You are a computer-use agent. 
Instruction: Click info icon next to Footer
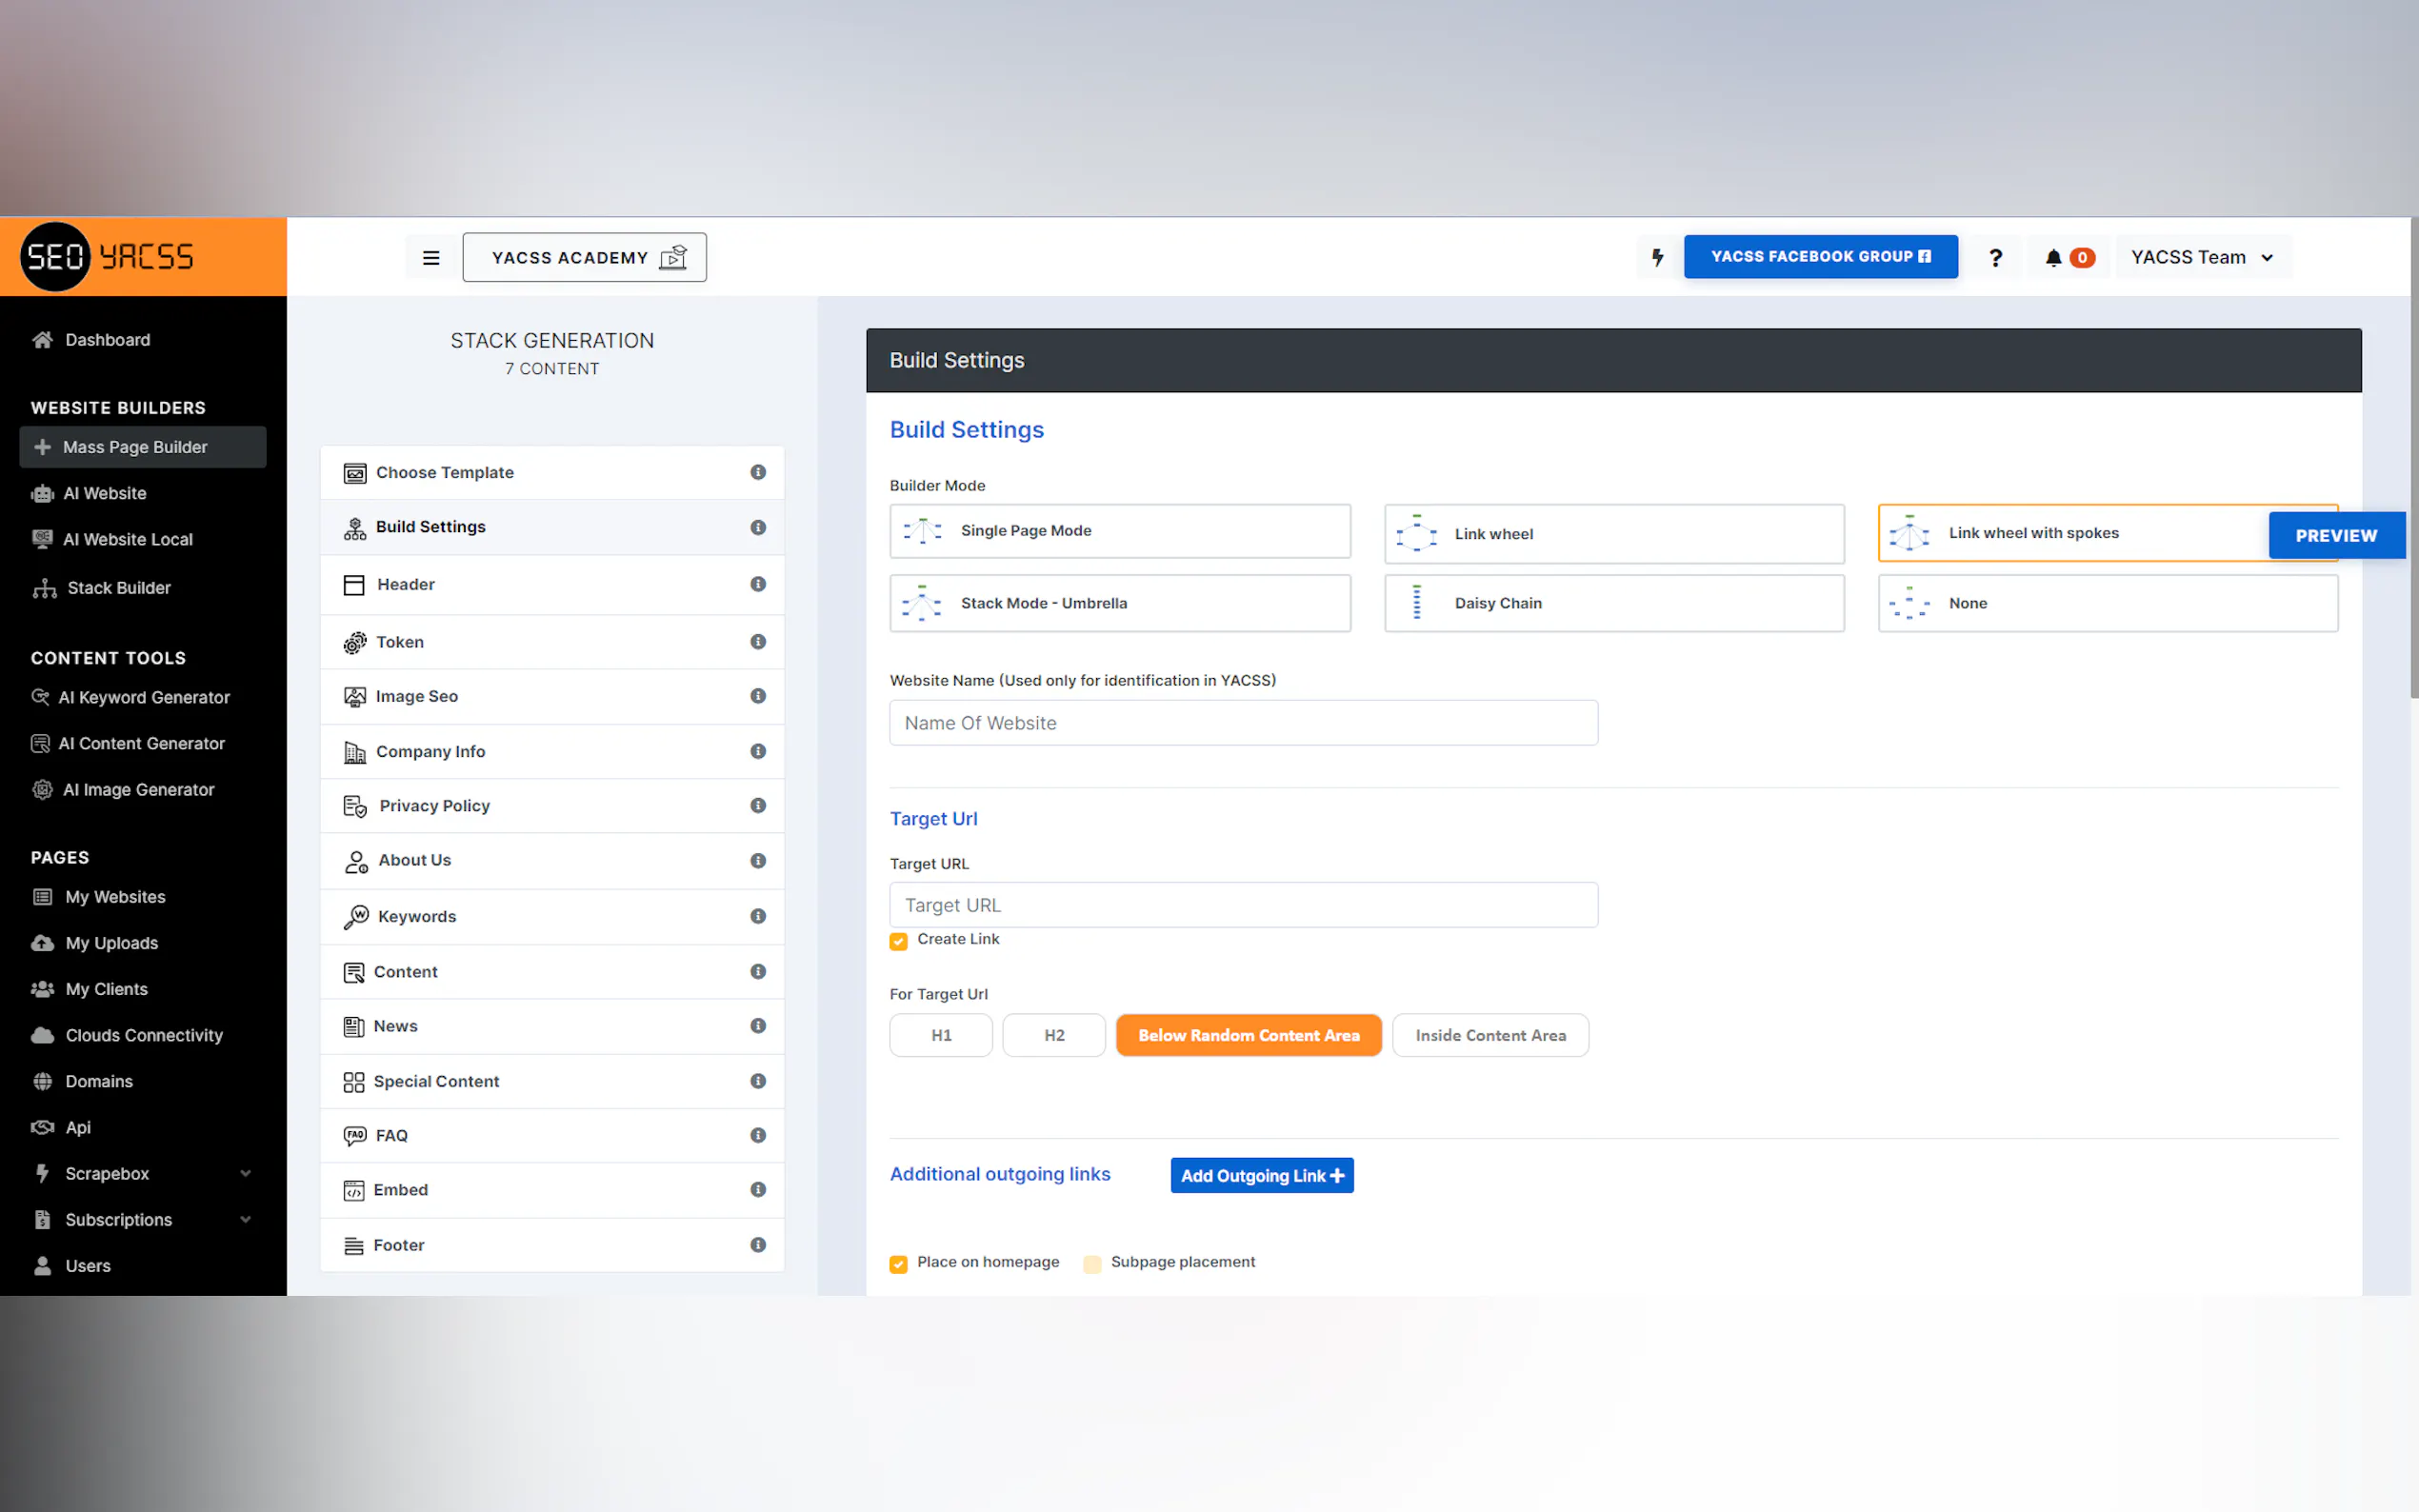758,1245
